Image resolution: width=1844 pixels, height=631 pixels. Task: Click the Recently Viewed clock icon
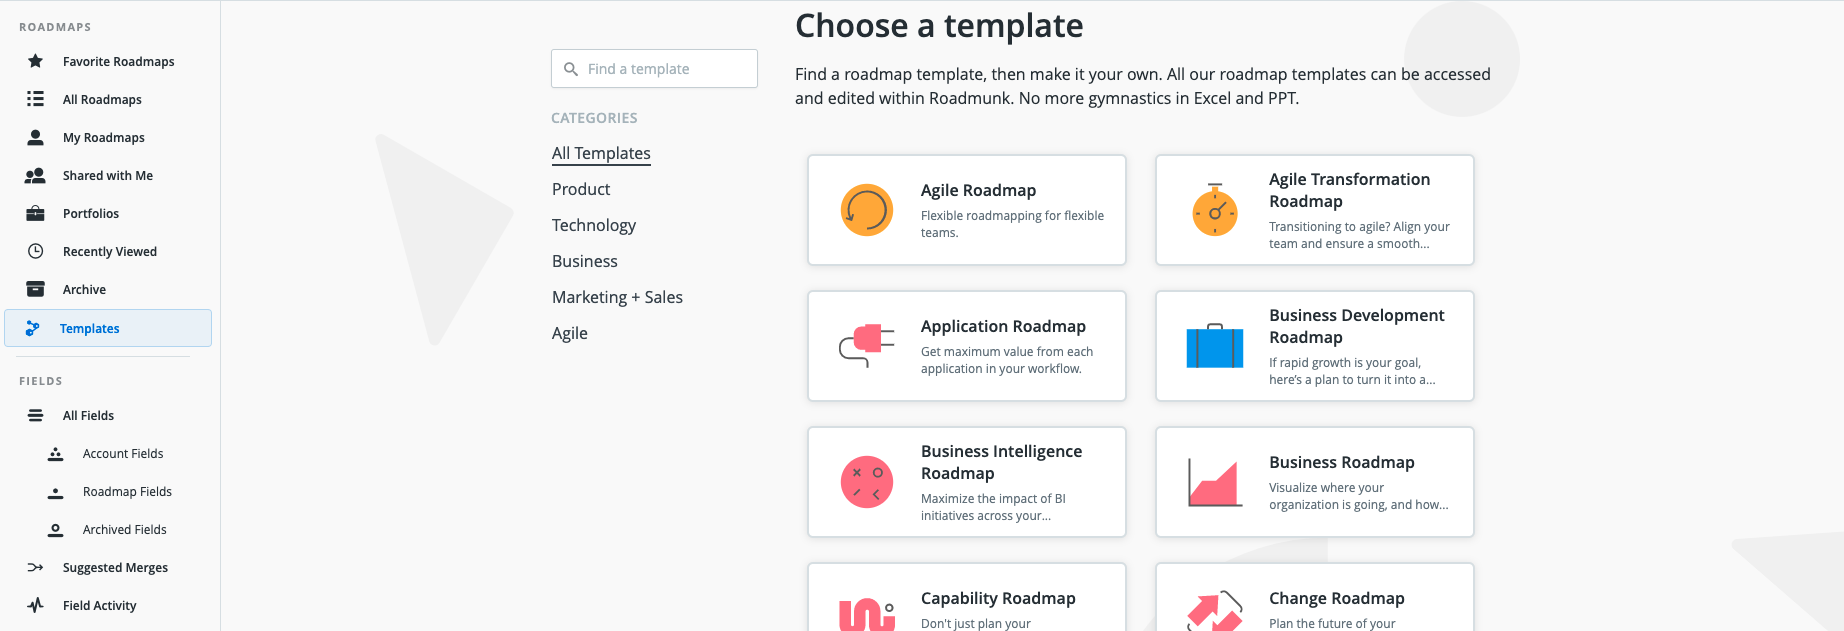(x=35, y=251)
